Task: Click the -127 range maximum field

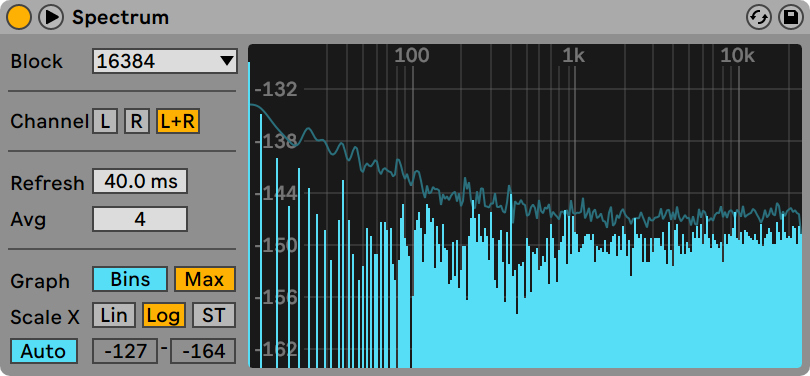Action: tap(125, 351)
